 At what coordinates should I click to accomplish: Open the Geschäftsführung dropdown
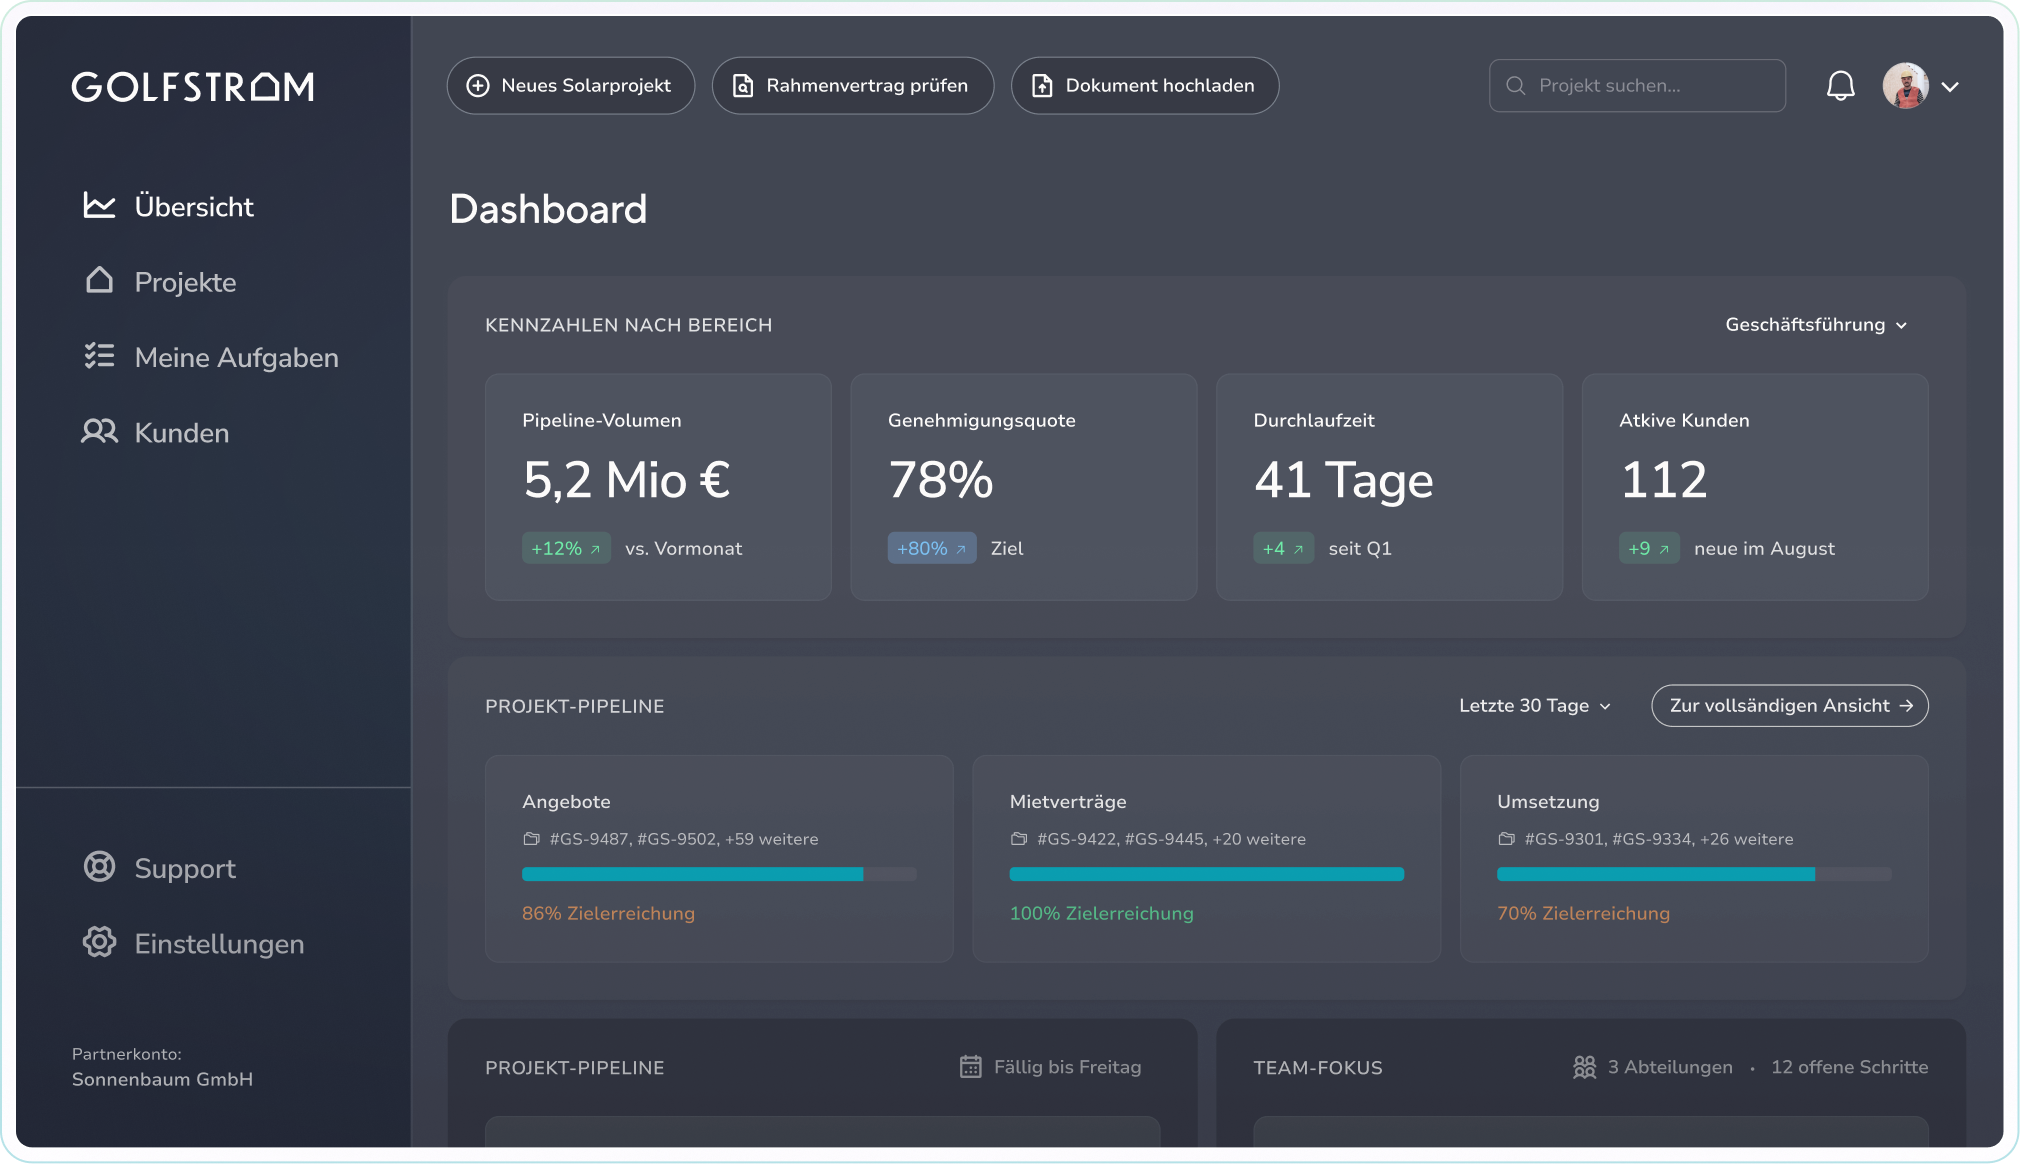coord(1816,324)
